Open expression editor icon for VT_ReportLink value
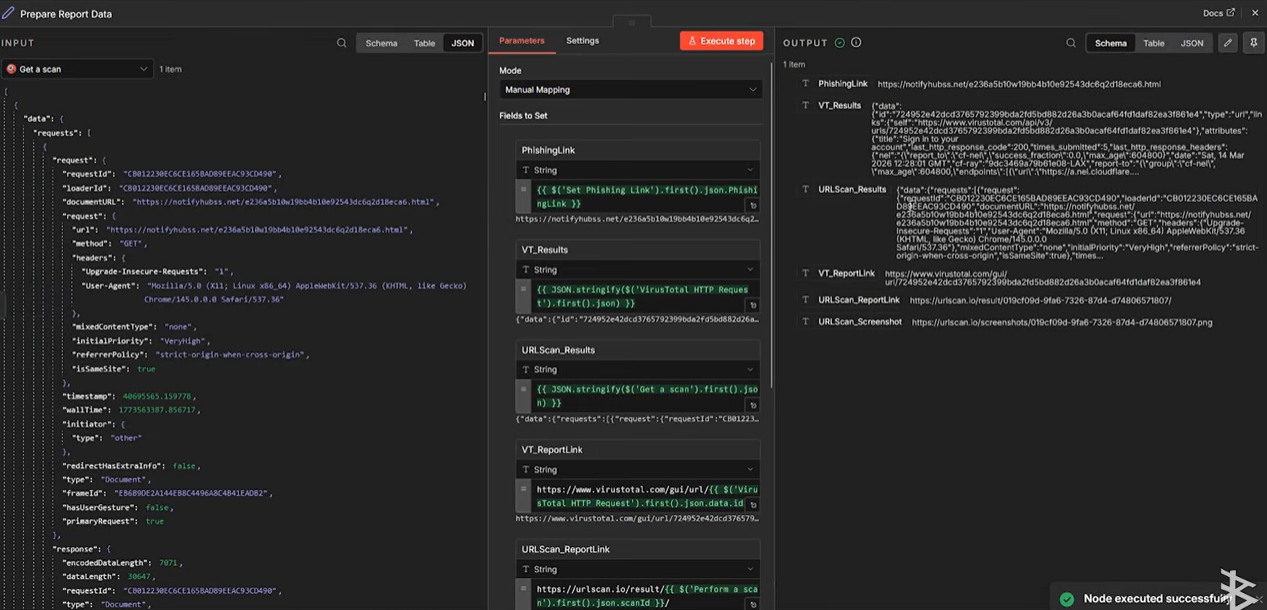Screen dimensions: 1267x610 (x=753, y=504)
